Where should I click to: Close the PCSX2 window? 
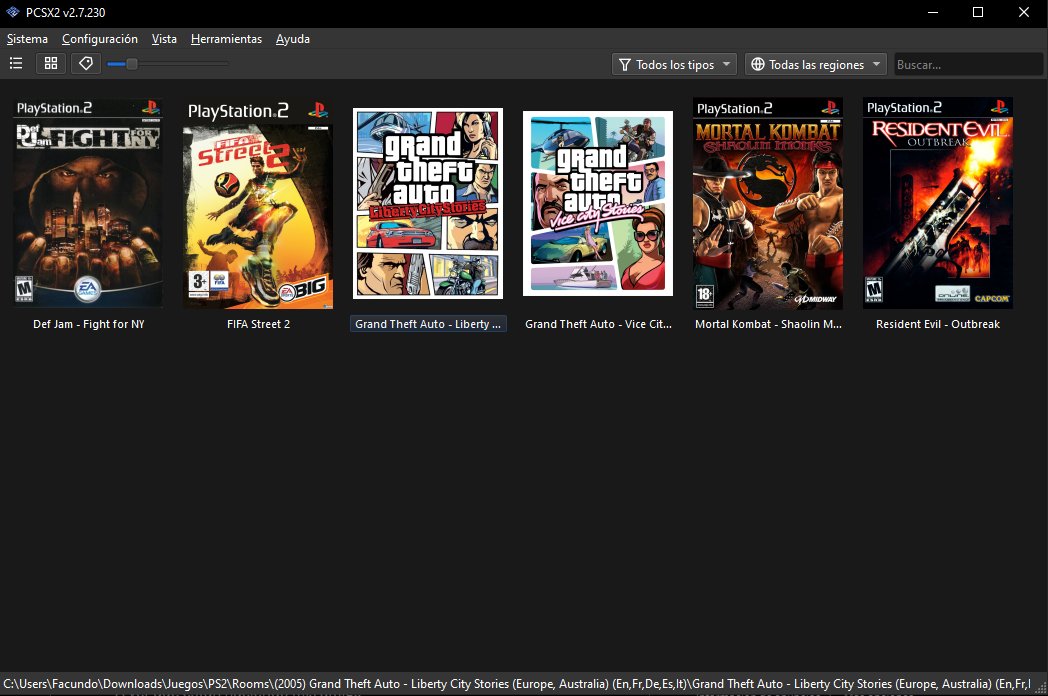point(1023,12)
